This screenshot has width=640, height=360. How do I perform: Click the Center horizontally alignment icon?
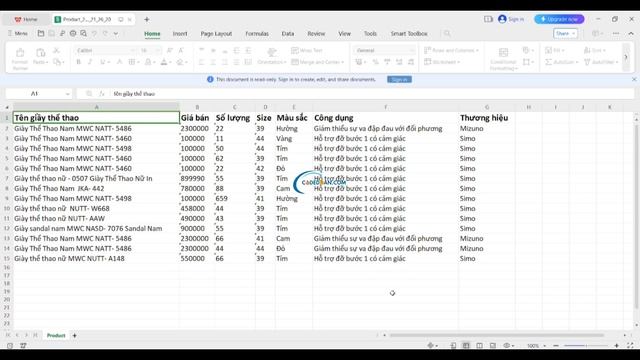(x=213, y=62)
